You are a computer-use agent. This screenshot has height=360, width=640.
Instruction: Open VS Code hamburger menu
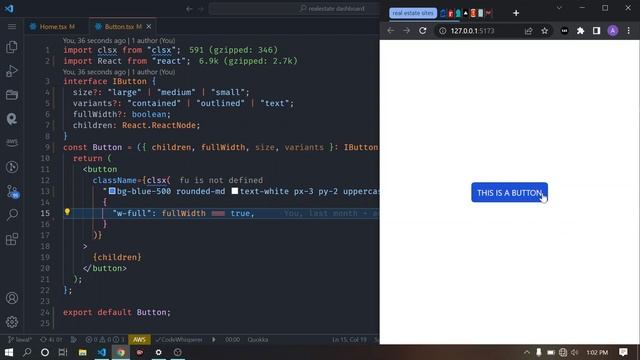tap(12, 27)
